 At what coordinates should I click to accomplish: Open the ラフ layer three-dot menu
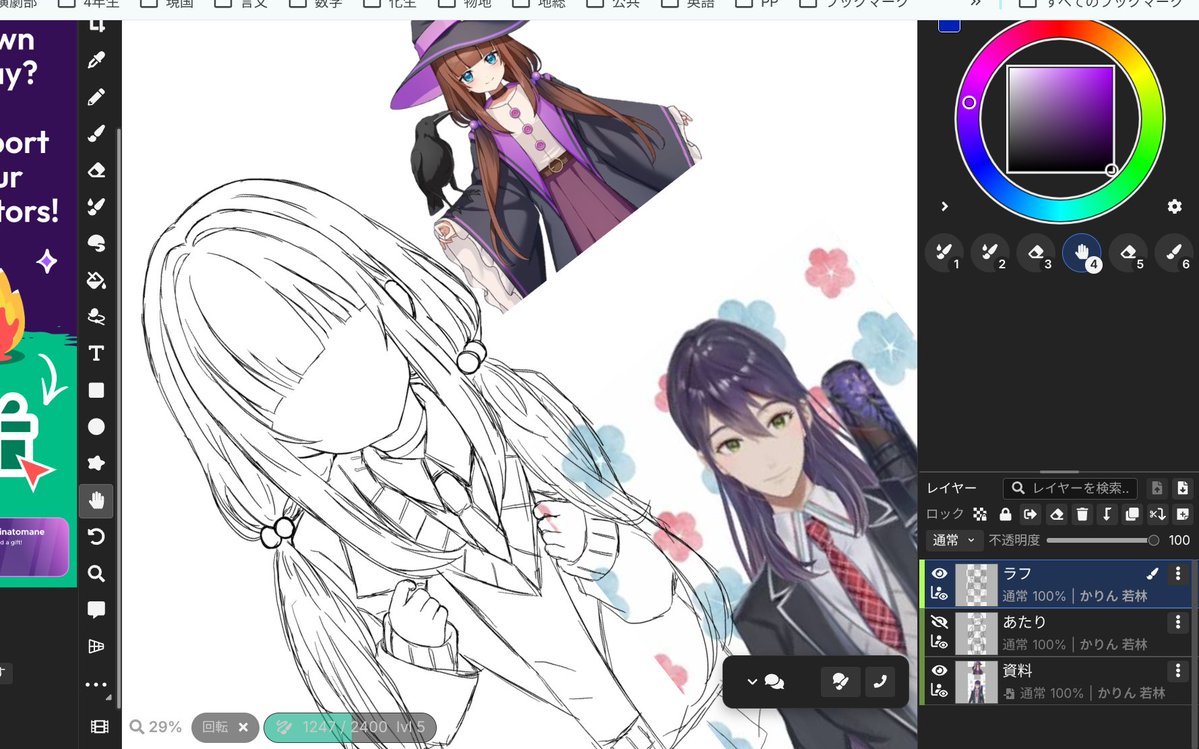(x=1178, y=573)
